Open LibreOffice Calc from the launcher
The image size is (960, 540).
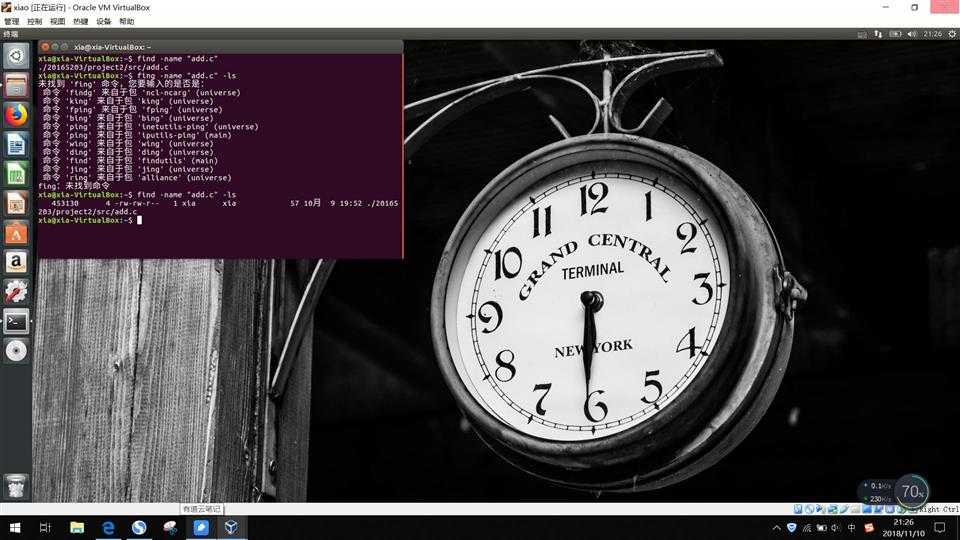pyautogui.click(x=16, y=174)
